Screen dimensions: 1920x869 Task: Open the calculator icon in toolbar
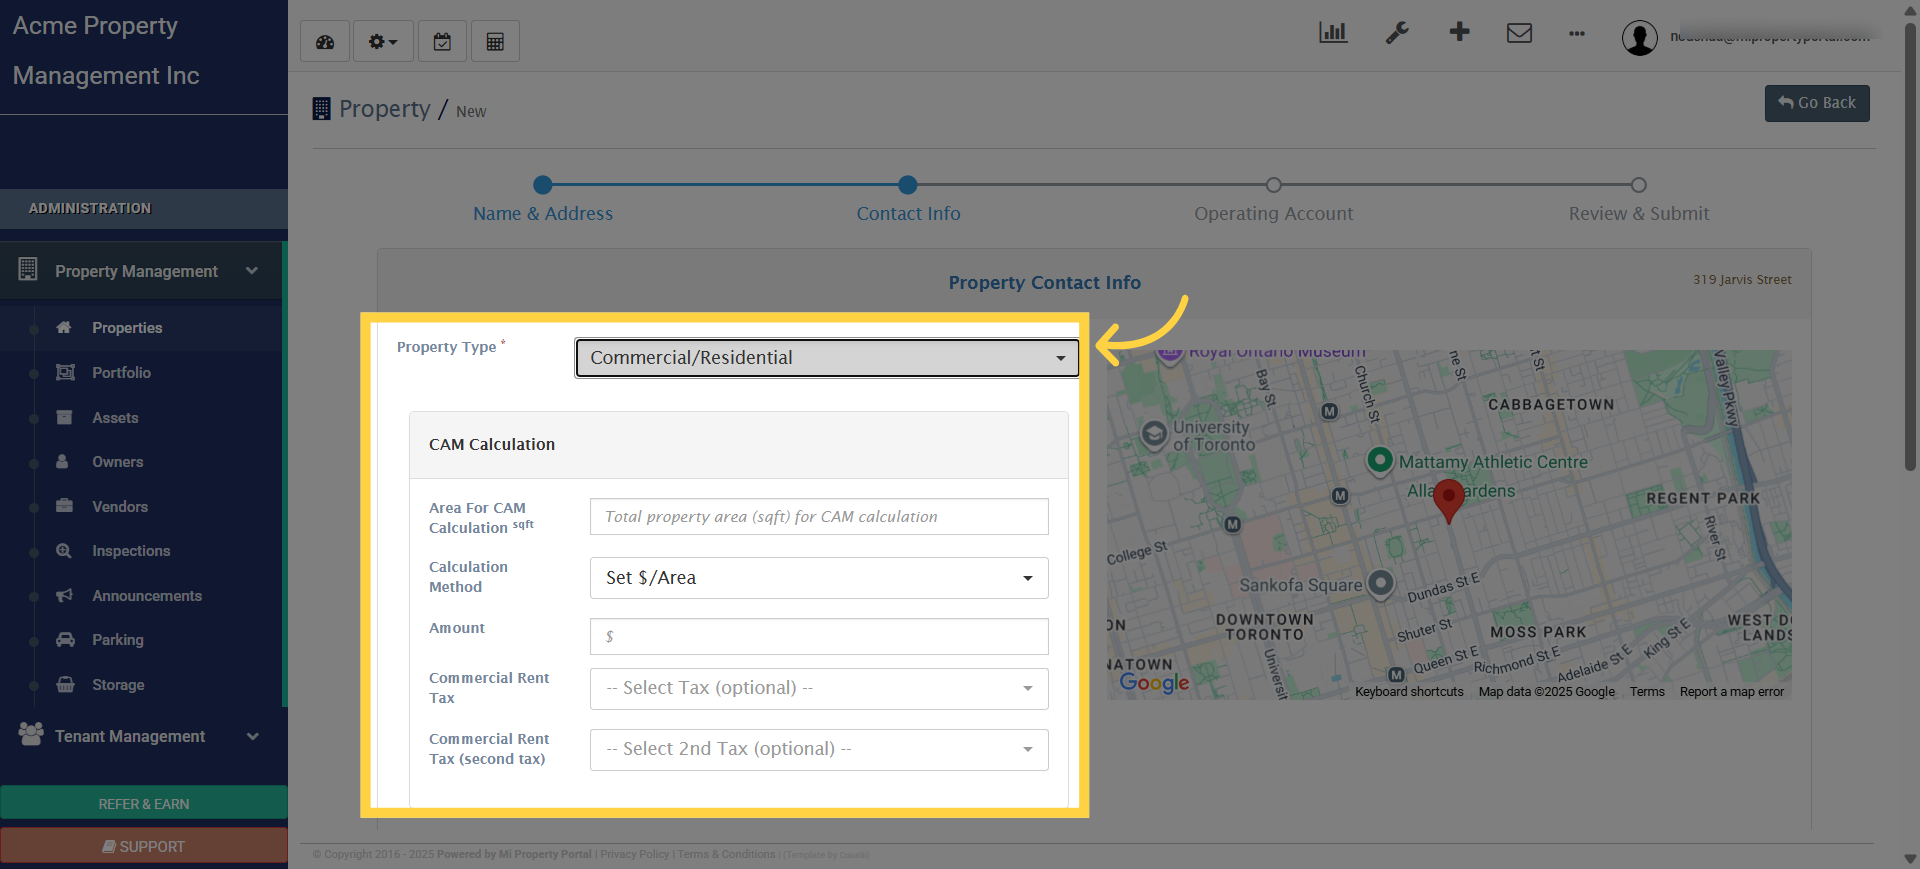[x=495, y=42]
